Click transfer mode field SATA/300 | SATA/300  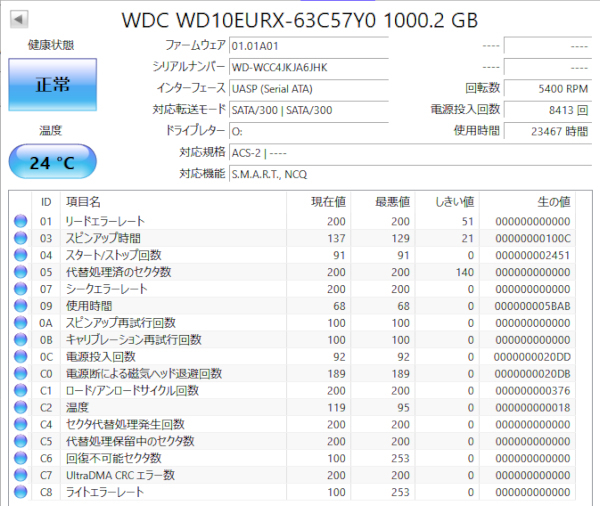click(x=309, y=110)
